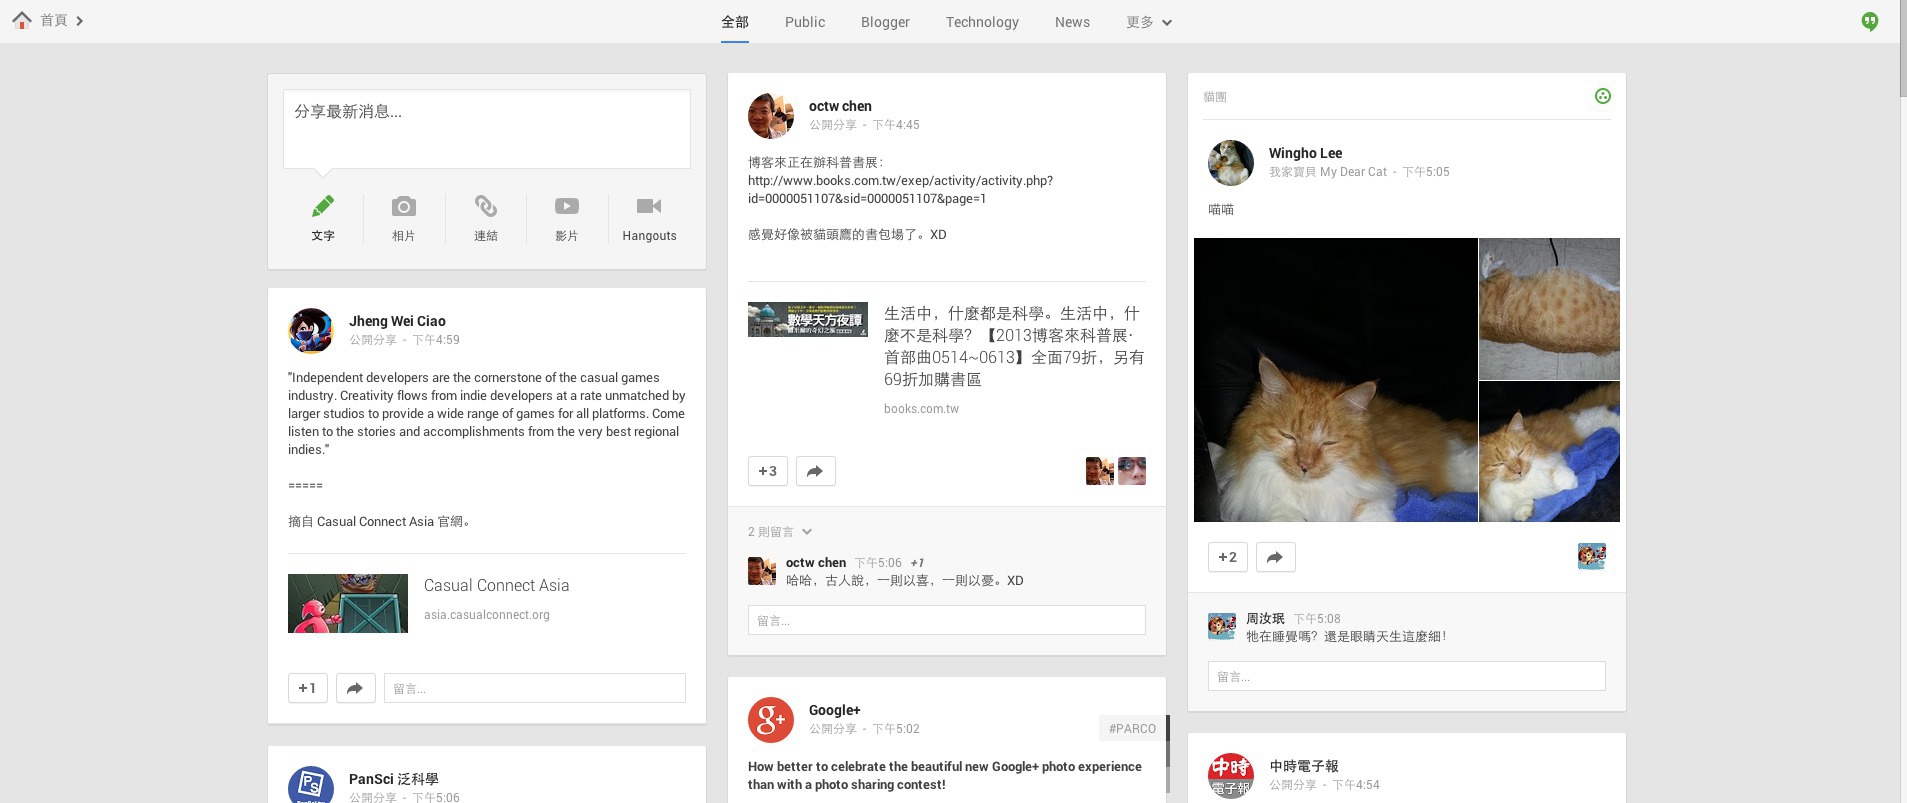Open Wingho Lee's profile avatar

coord(1231,163)
